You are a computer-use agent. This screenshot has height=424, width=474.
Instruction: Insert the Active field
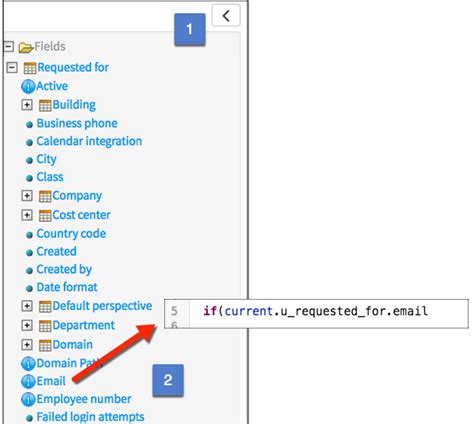[52, 86]
